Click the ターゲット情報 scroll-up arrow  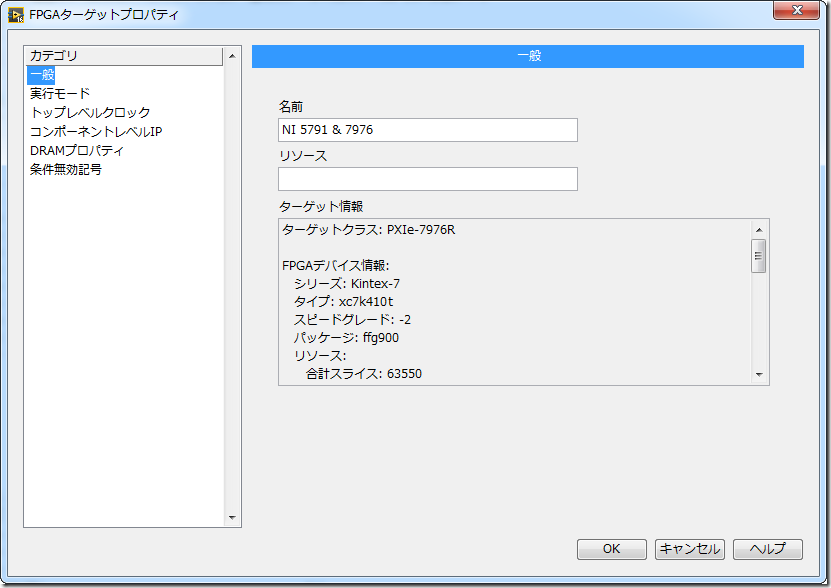[759, 230]
